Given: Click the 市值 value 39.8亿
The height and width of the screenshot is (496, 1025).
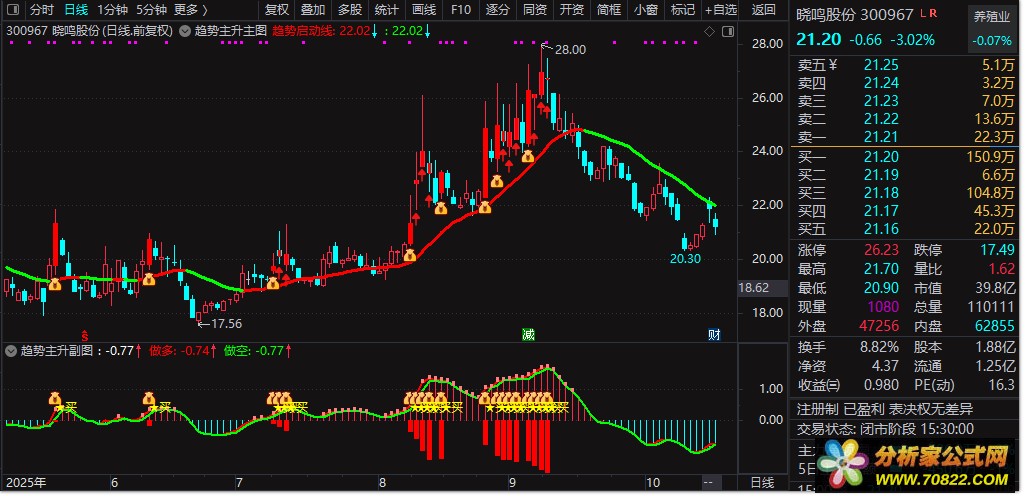Looking at the screenshot, I should click(994, 288).
